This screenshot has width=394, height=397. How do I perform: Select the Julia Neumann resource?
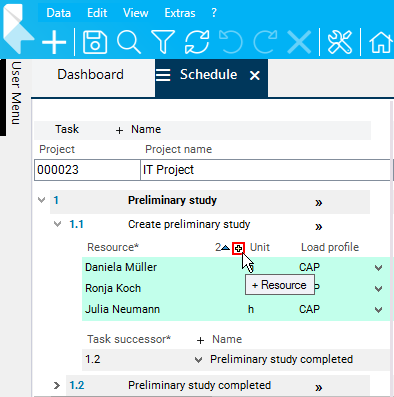[122, 309]
